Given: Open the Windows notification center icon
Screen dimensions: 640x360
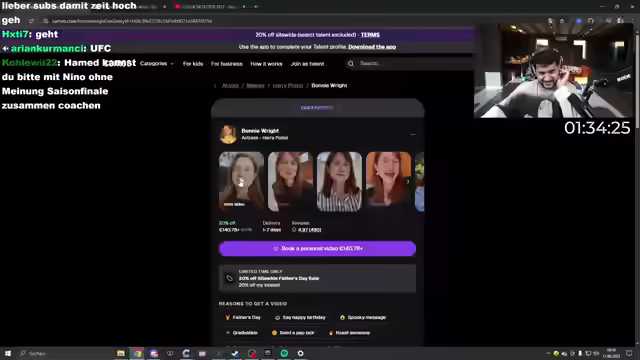Looking at the screenshot, I should tap(629, 353).
